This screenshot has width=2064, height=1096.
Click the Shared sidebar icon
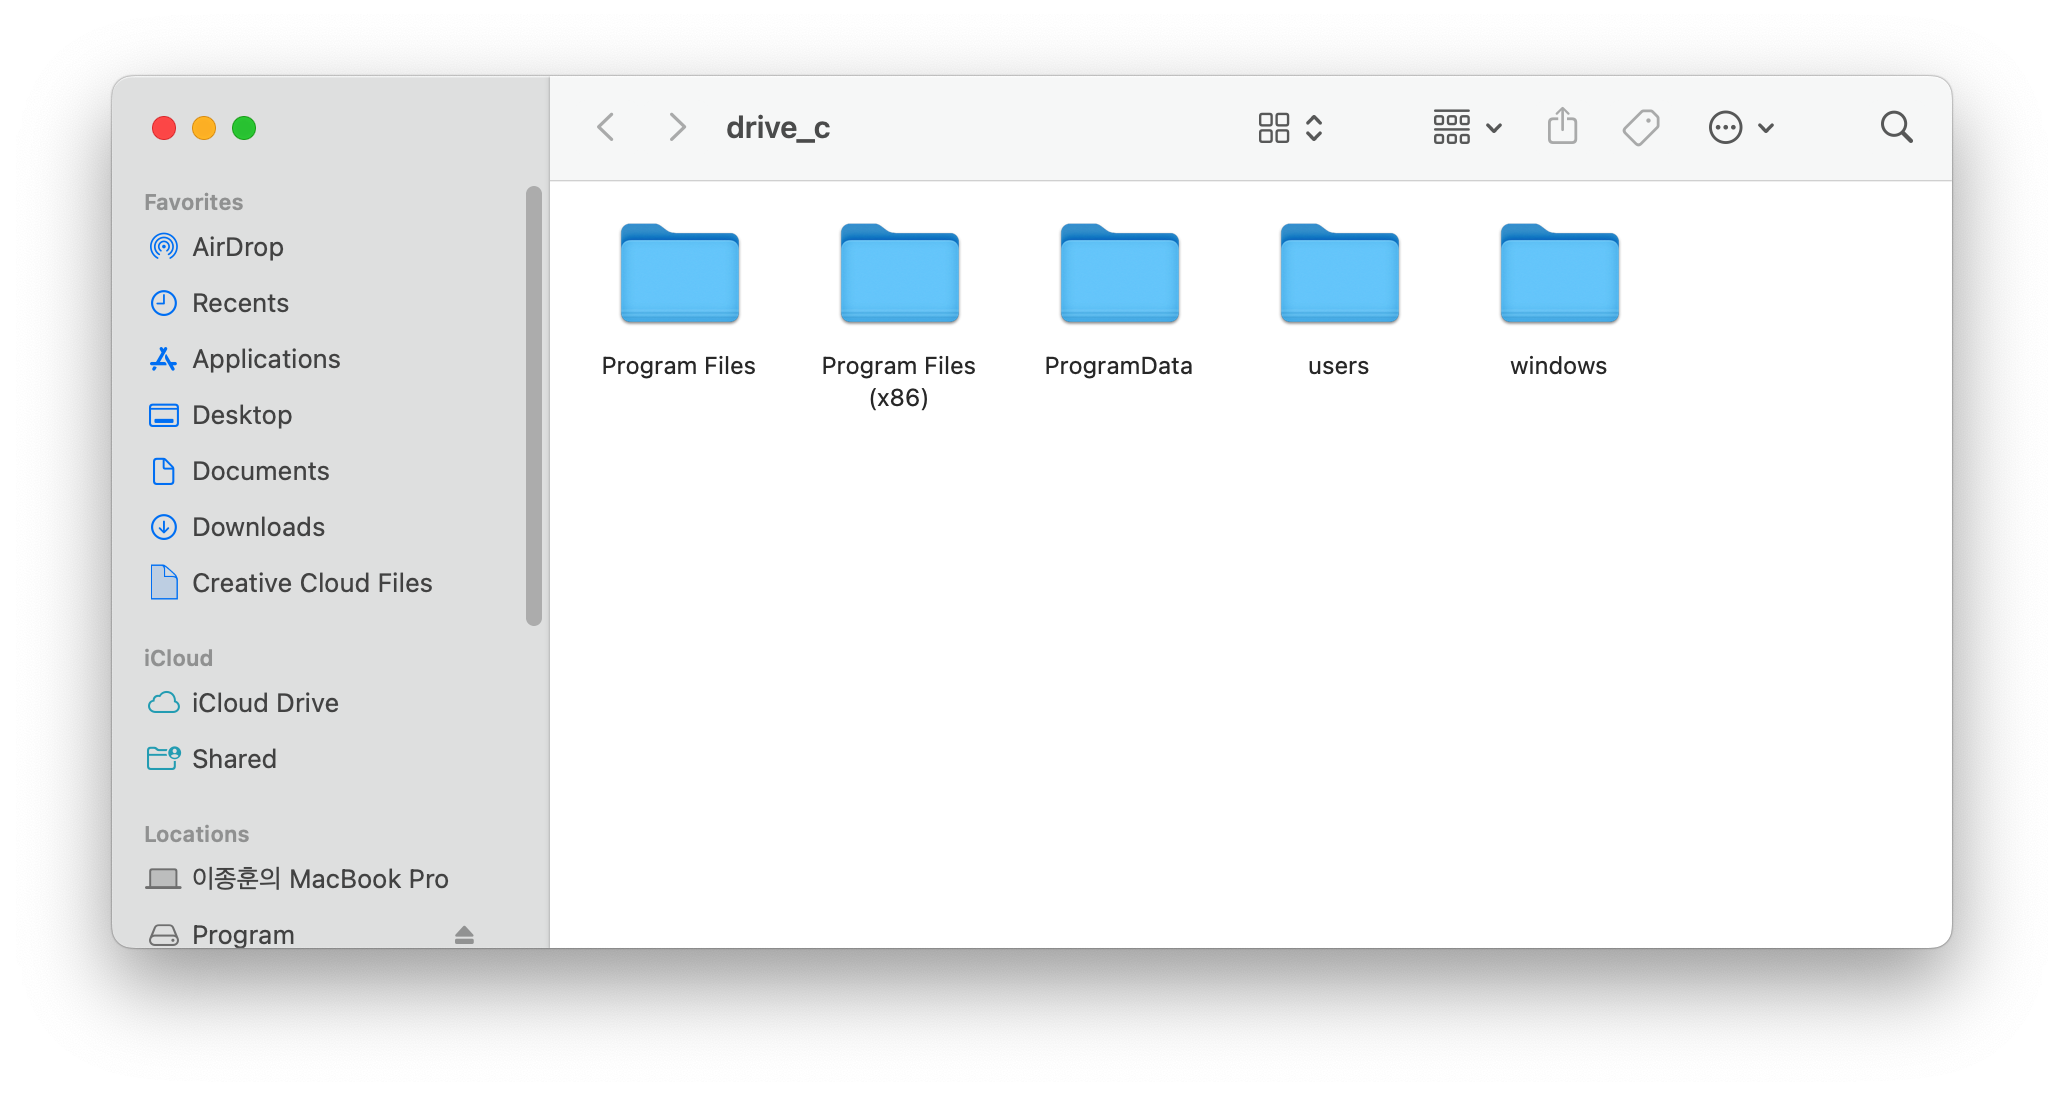pyautogui.click(x=162, y=759)
